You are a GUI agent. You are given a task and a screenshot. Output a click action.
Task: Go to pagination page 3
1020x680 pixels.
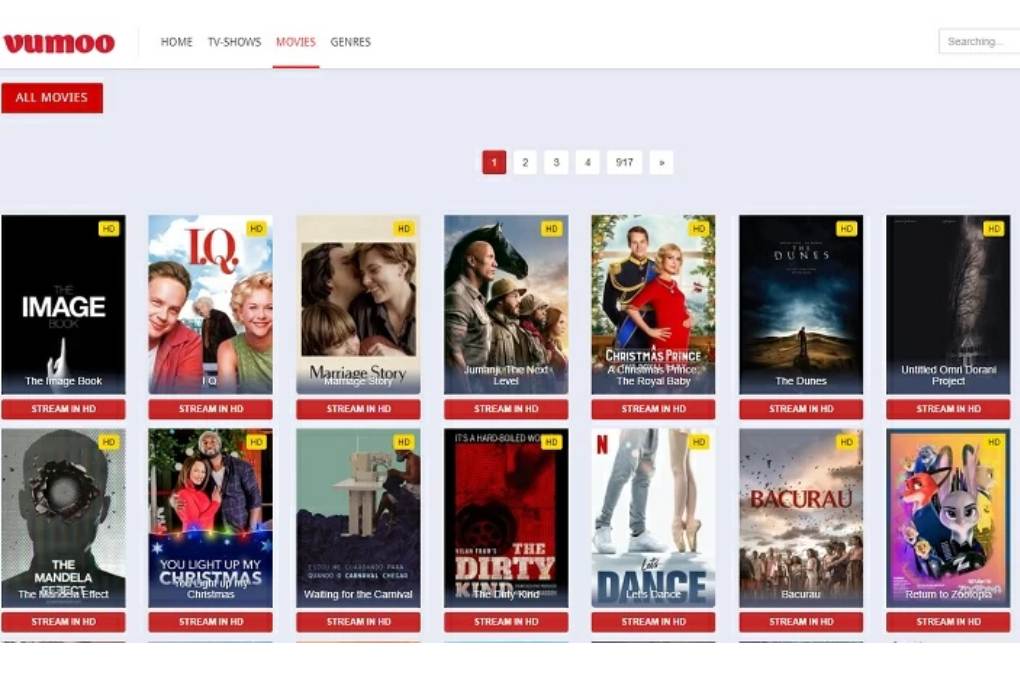tap(556, 162)
